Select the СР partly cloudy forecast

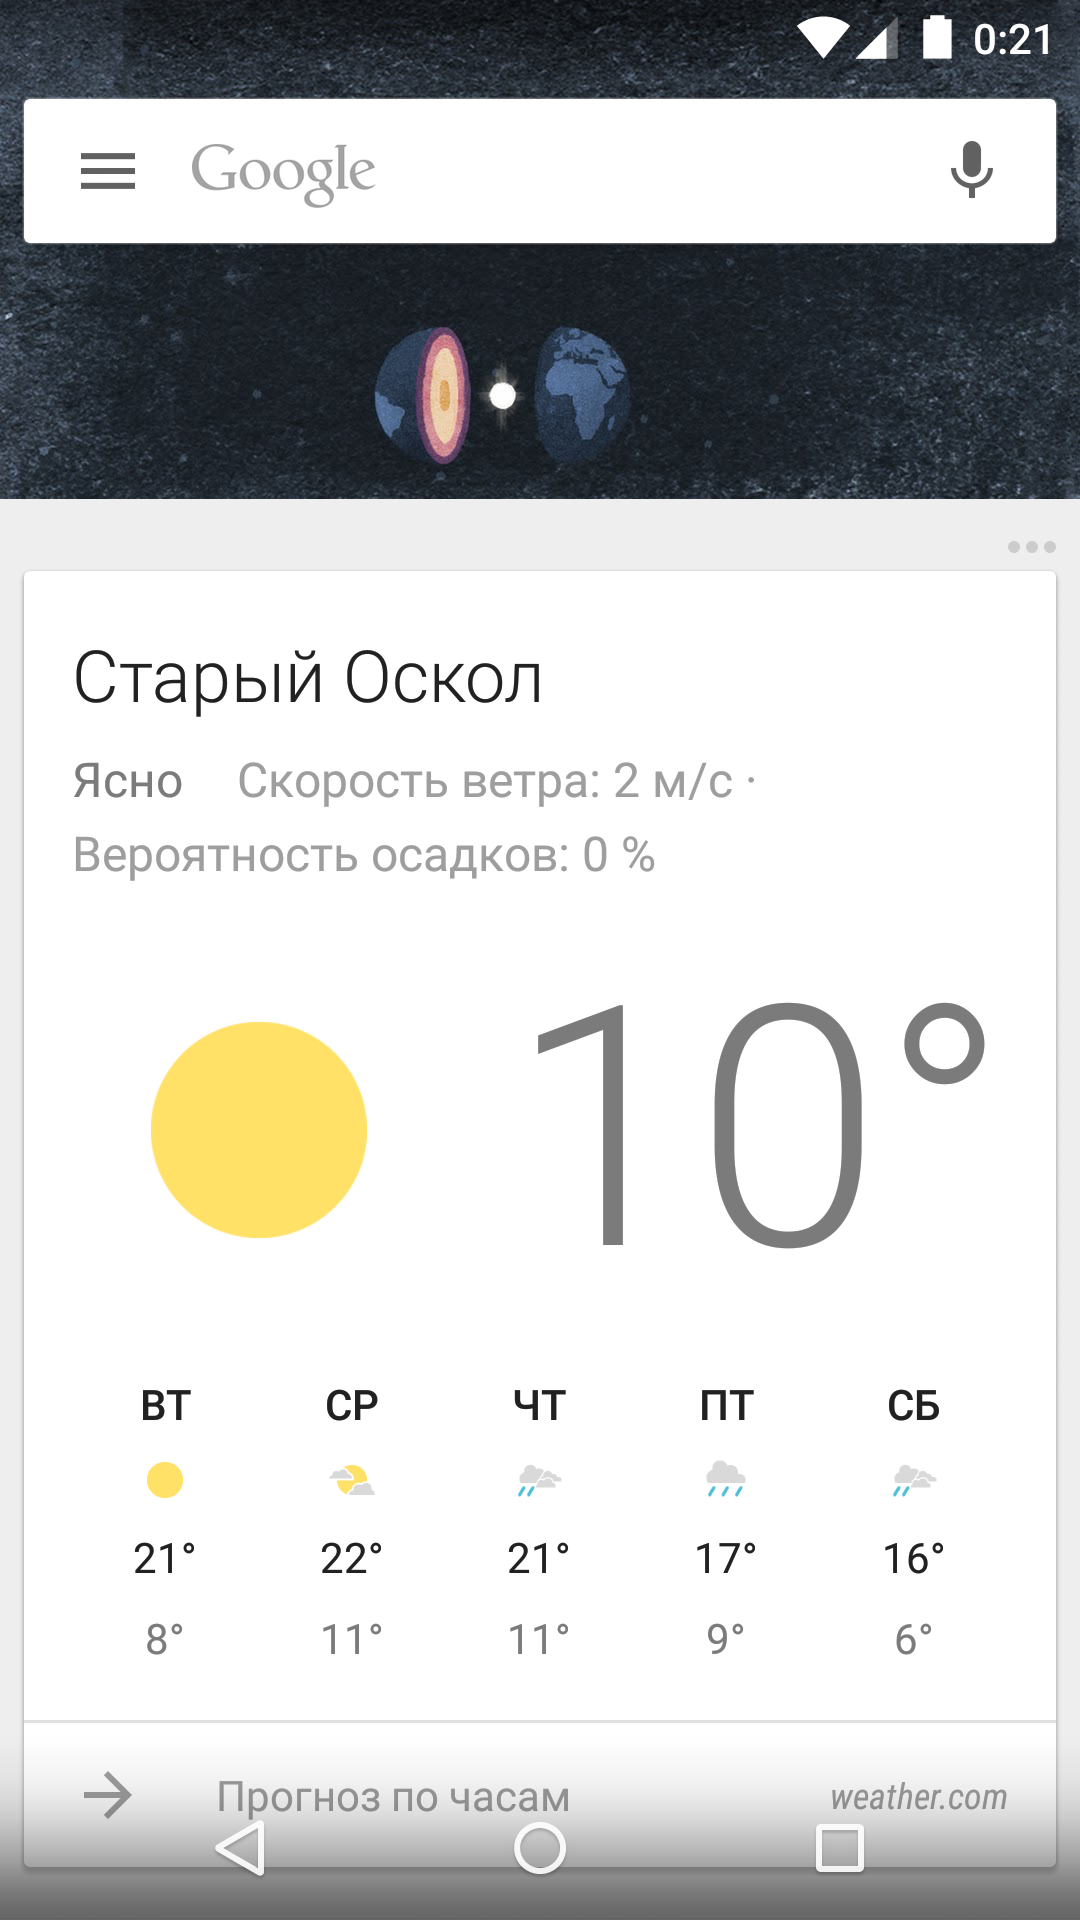click(352, 1522)
